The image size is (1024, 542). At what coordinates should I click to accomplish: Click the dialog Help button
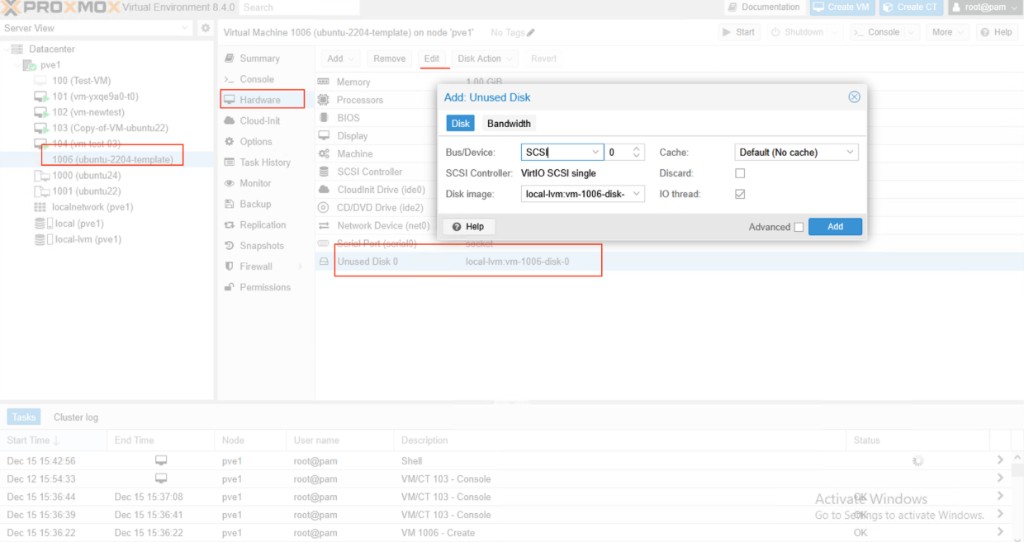[x=468, y=227]
